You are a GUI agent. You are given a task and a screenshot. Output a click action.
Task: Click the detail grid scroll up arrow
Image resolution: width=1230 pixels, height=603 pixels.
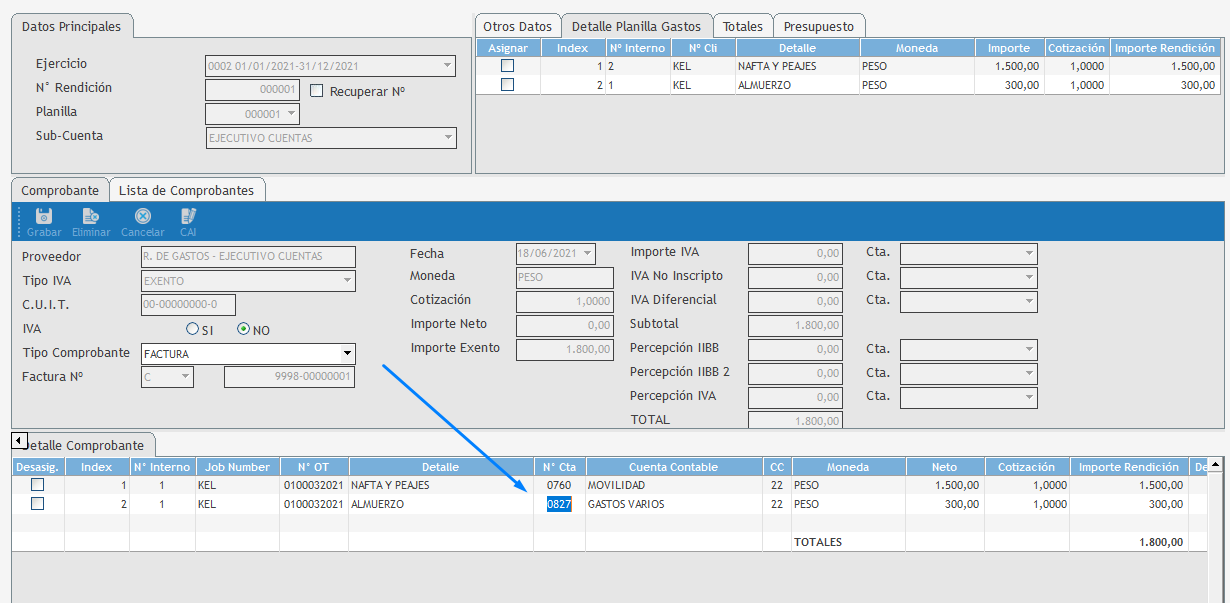1215,465
